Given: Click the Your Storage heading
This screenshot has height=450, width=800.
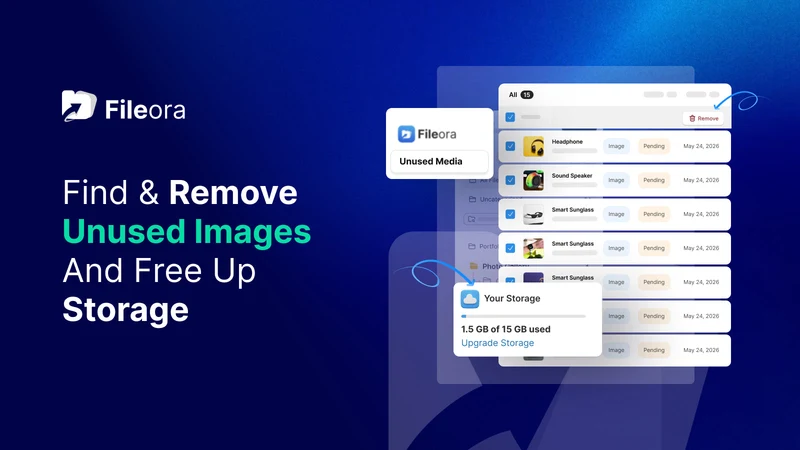Looking at the screenshot, I should click(x=512, y=298).
